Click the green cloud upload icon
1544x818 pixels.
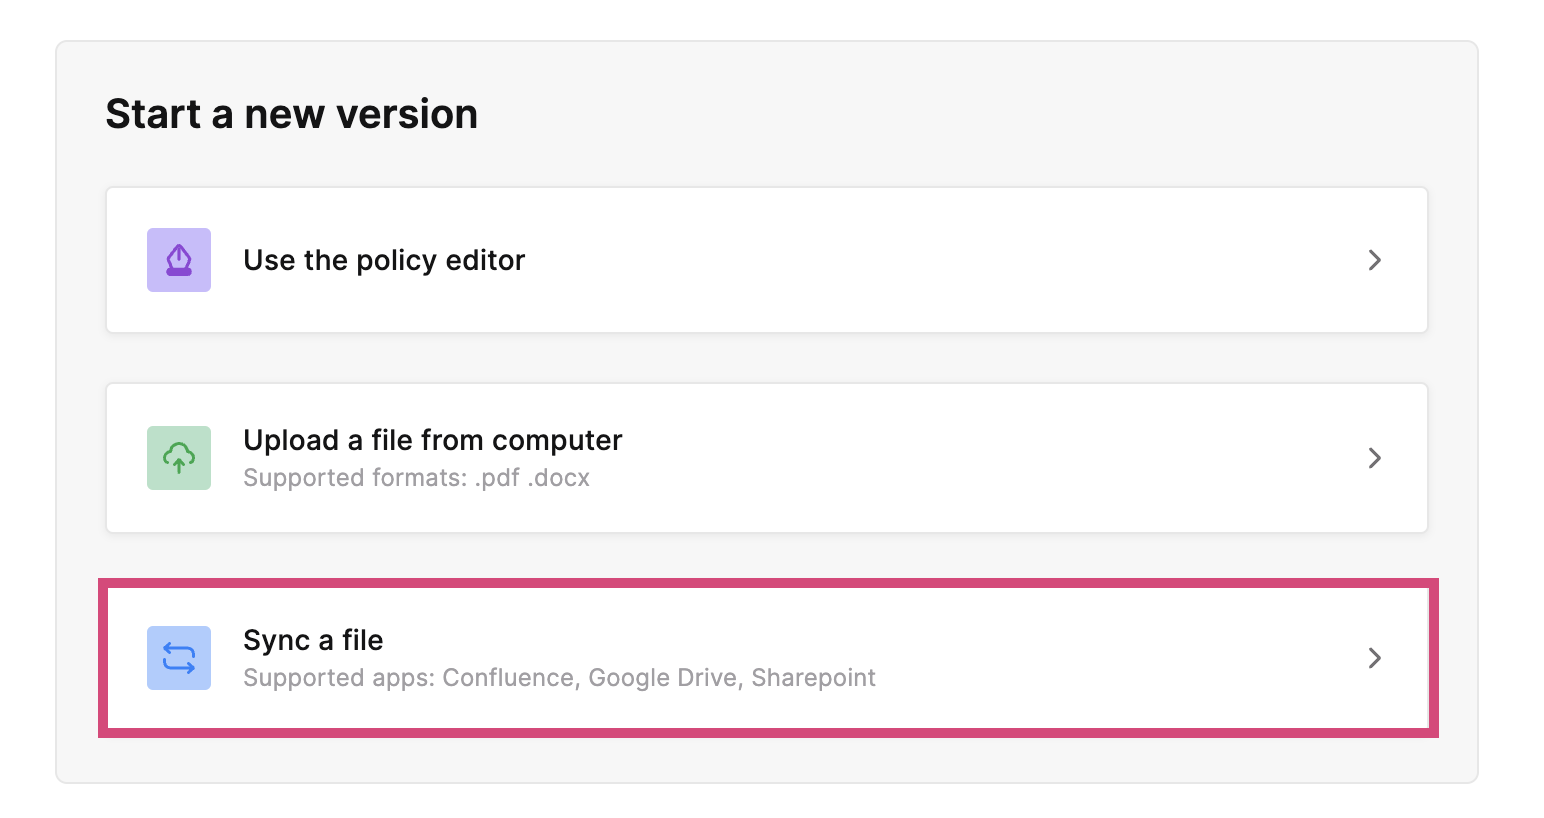pyautogui.click(x=179, y=458)
